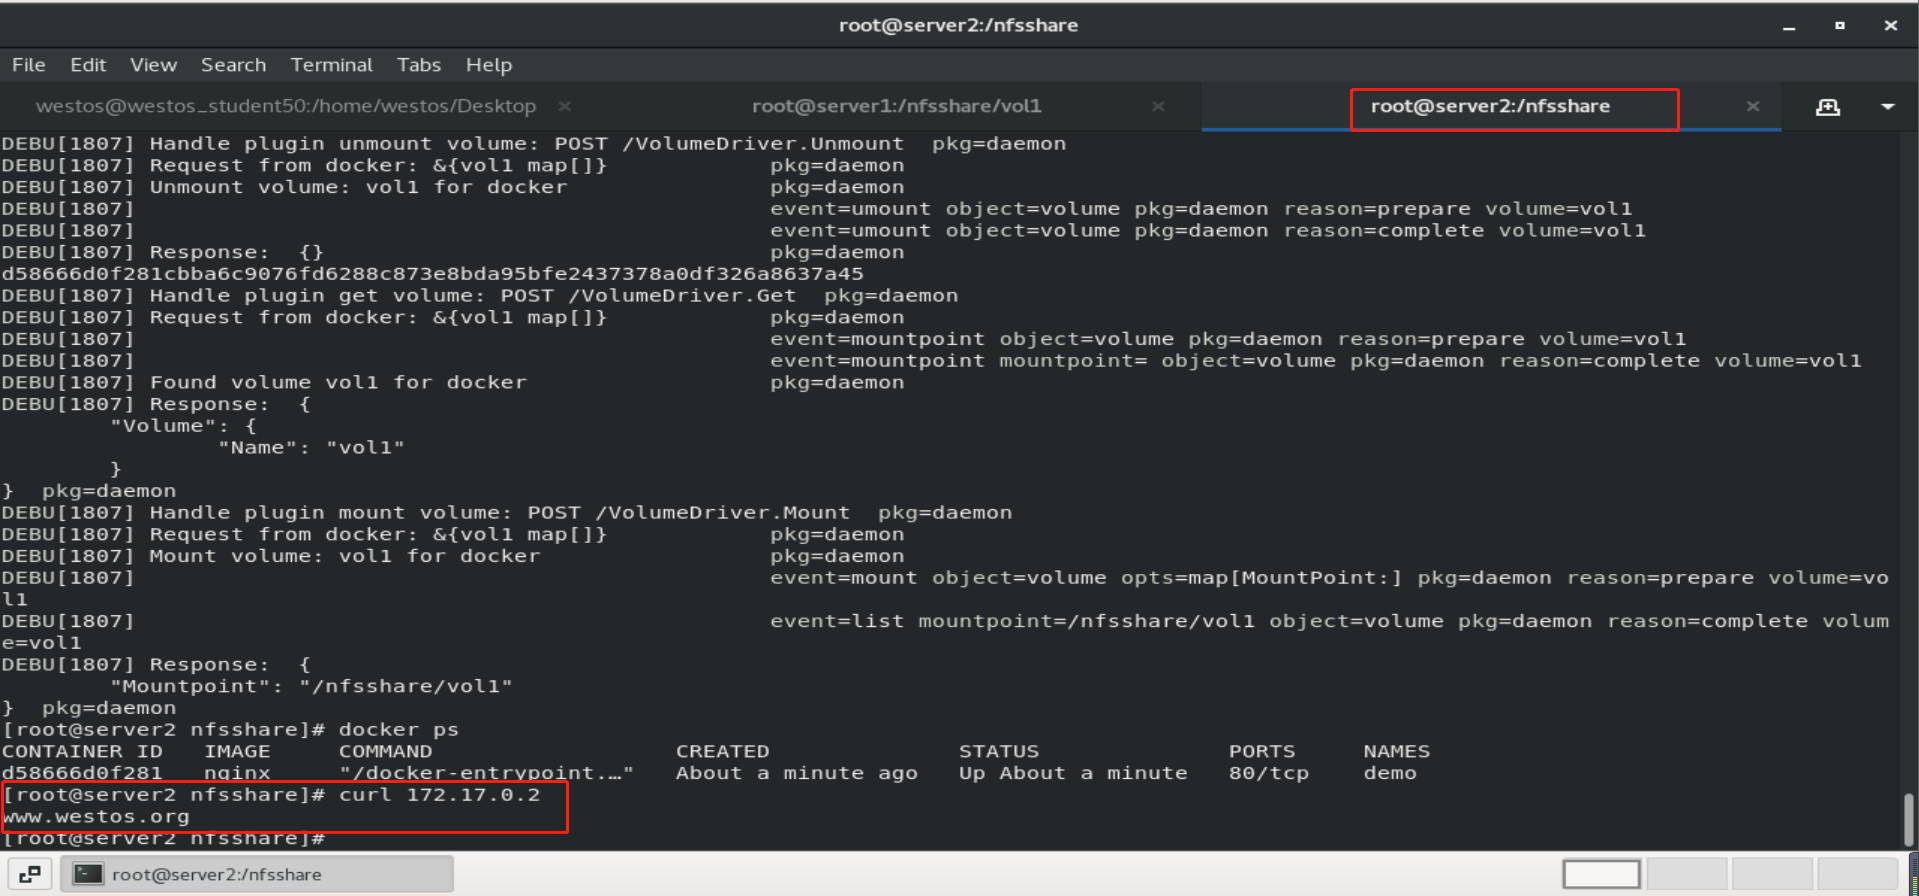Click the PORTS column header

click(x=1262, y=752)
